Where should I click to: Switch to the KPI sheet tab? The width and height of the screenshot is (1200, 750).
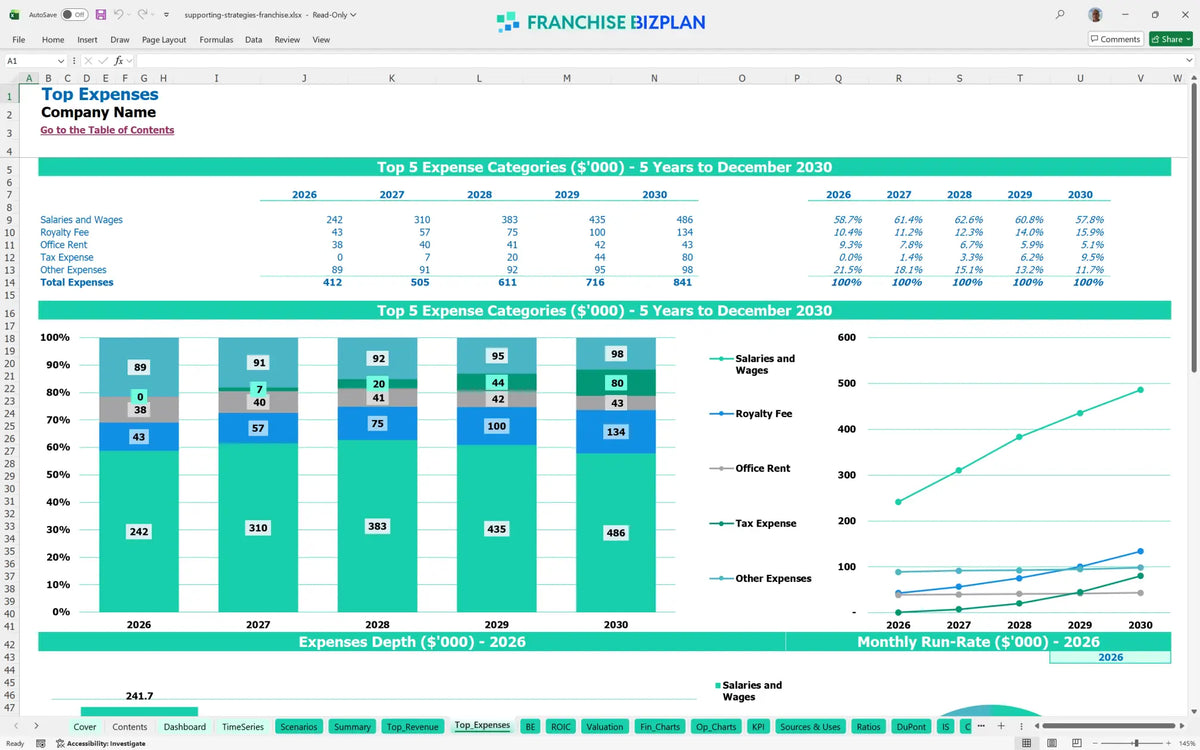click(x=758, y=727)
